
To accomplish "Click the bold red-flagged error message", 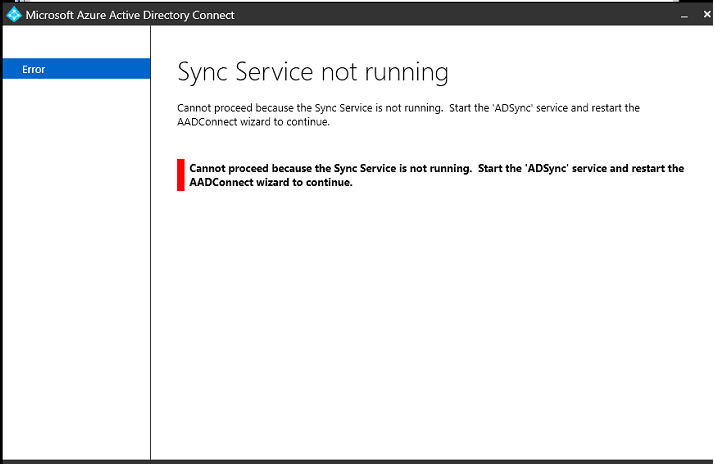I will point(436,175).
